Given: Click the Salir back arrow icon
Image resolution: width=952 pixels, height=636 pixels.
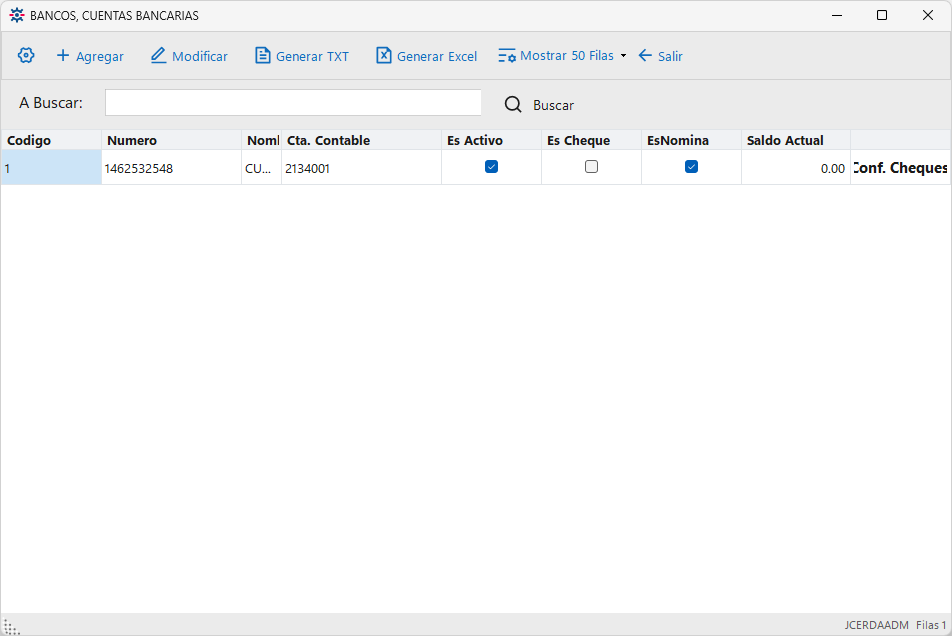Looking at the screenshot, I should tap(645, 56).
